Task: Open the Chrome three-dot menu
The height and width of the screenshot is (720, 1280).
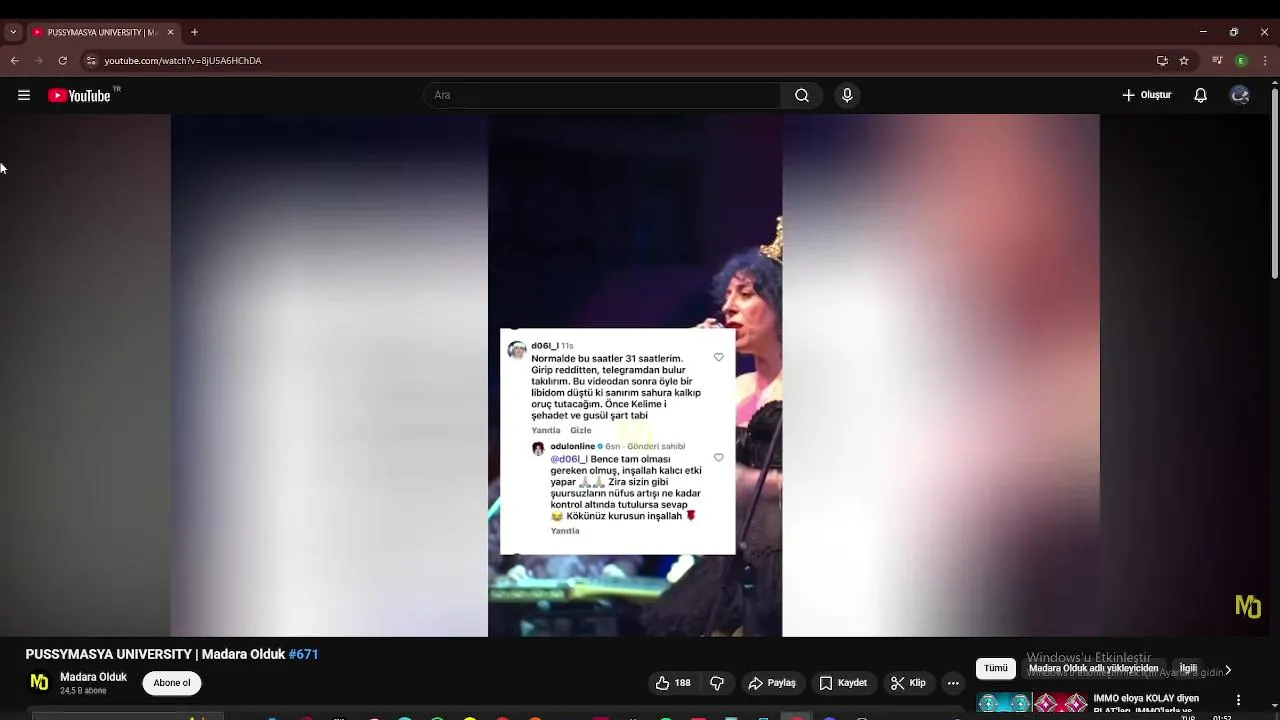Action: [x=1265, y=61]
